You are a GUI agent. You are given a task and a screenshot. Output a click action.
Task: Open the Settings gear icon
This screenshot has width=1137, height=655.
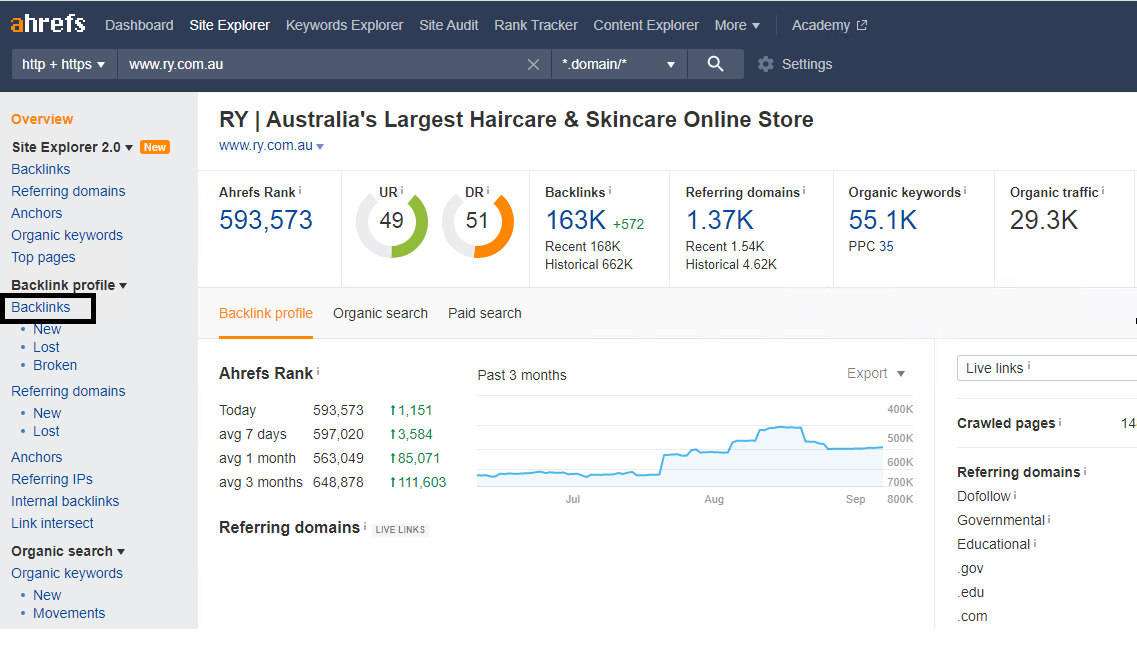click(x=766, y=64)
